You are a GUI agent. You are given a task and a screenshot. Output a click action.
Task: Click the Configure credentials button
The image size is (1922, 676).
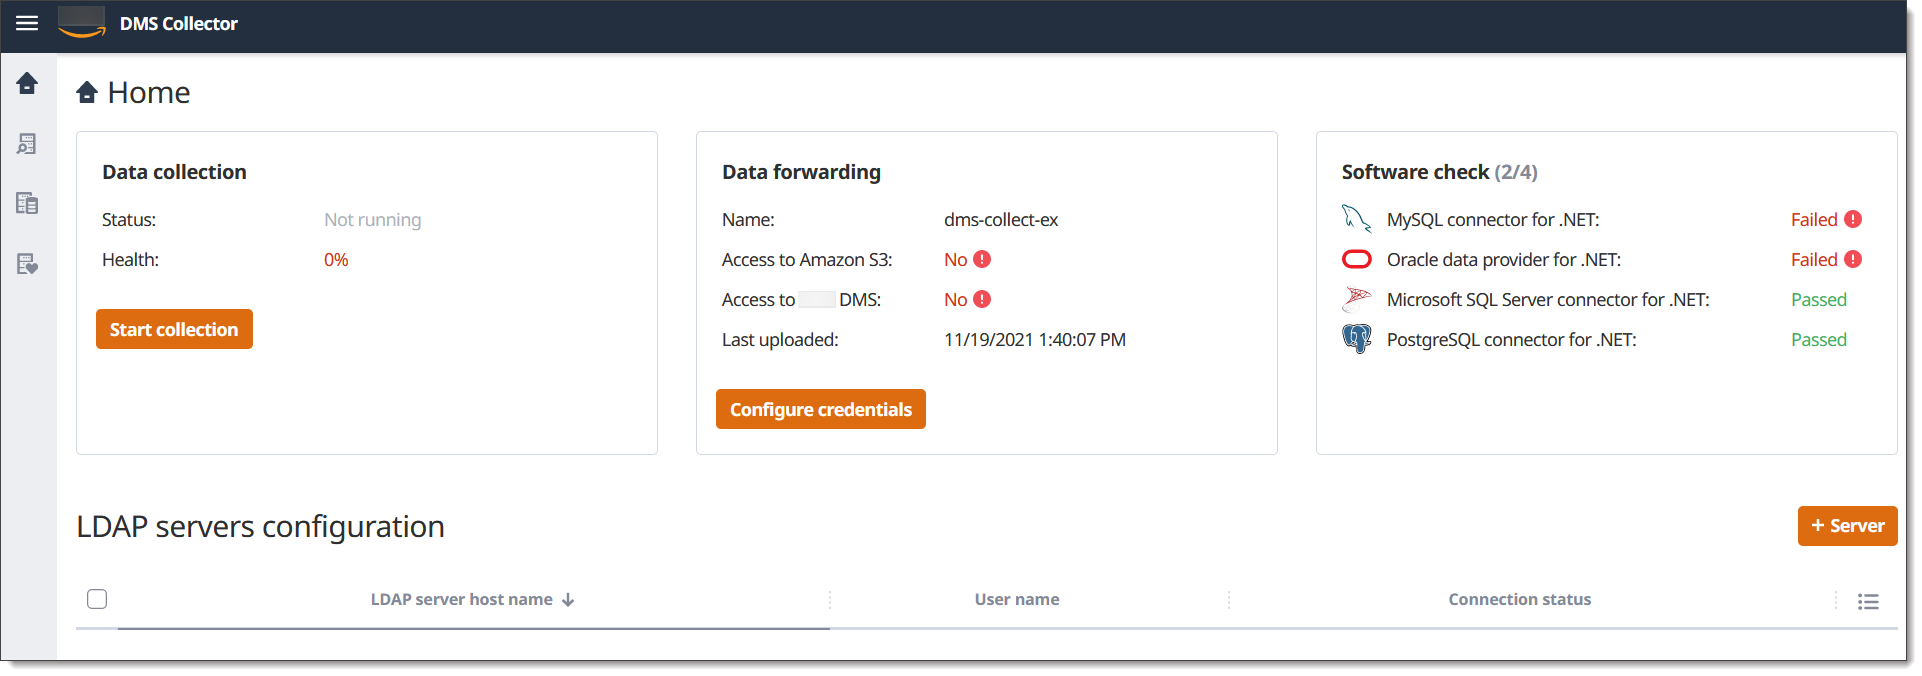tap(820, 409)
